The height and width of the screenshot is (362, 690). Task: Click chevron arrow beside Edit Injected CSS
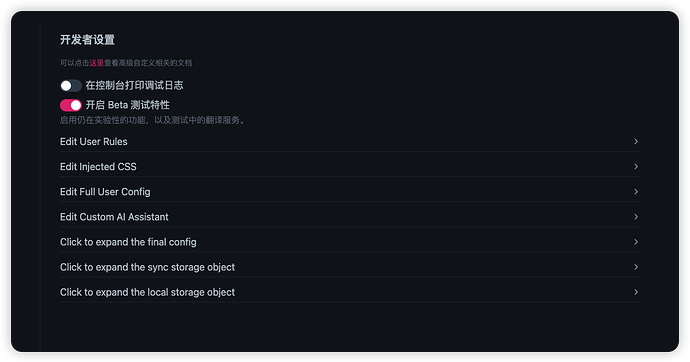tap(636, 166)
